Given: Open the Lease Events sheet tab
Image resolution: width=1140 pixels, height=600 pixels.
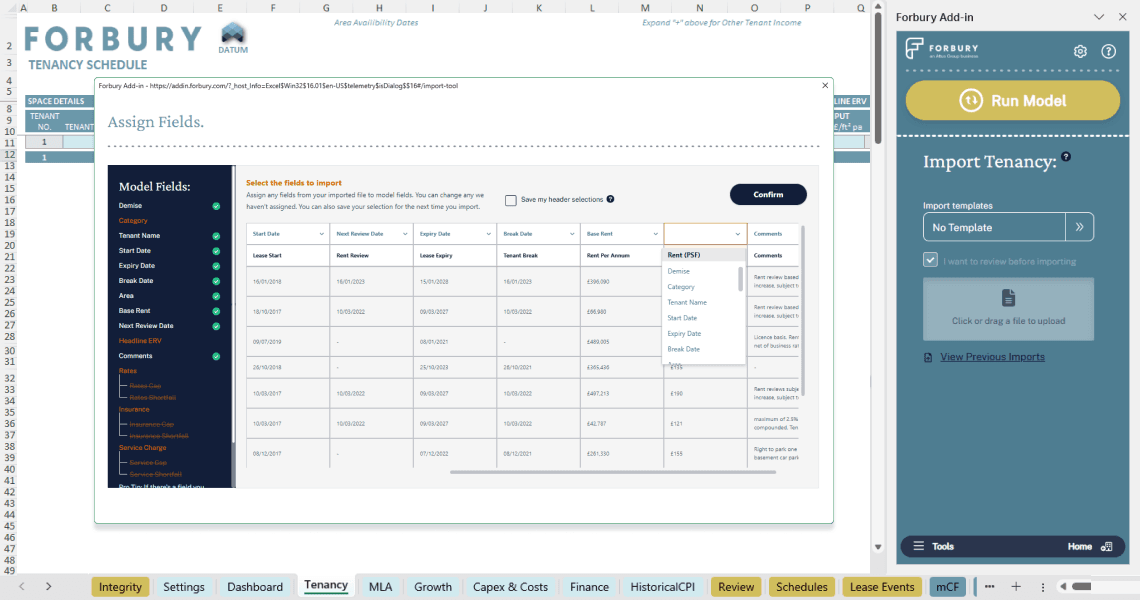Looking at the screenshot, I should pos(883,587).
